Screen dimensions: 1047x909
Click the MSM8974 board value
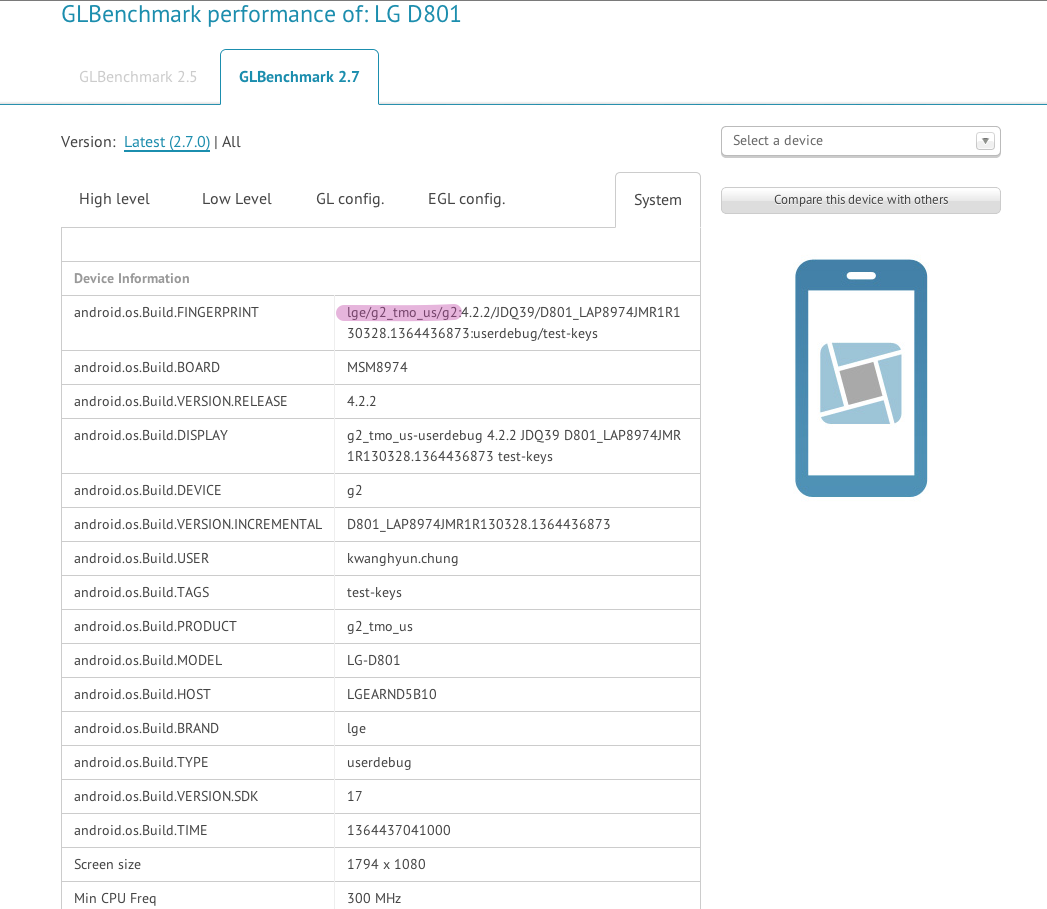click(x=377, y=367)
